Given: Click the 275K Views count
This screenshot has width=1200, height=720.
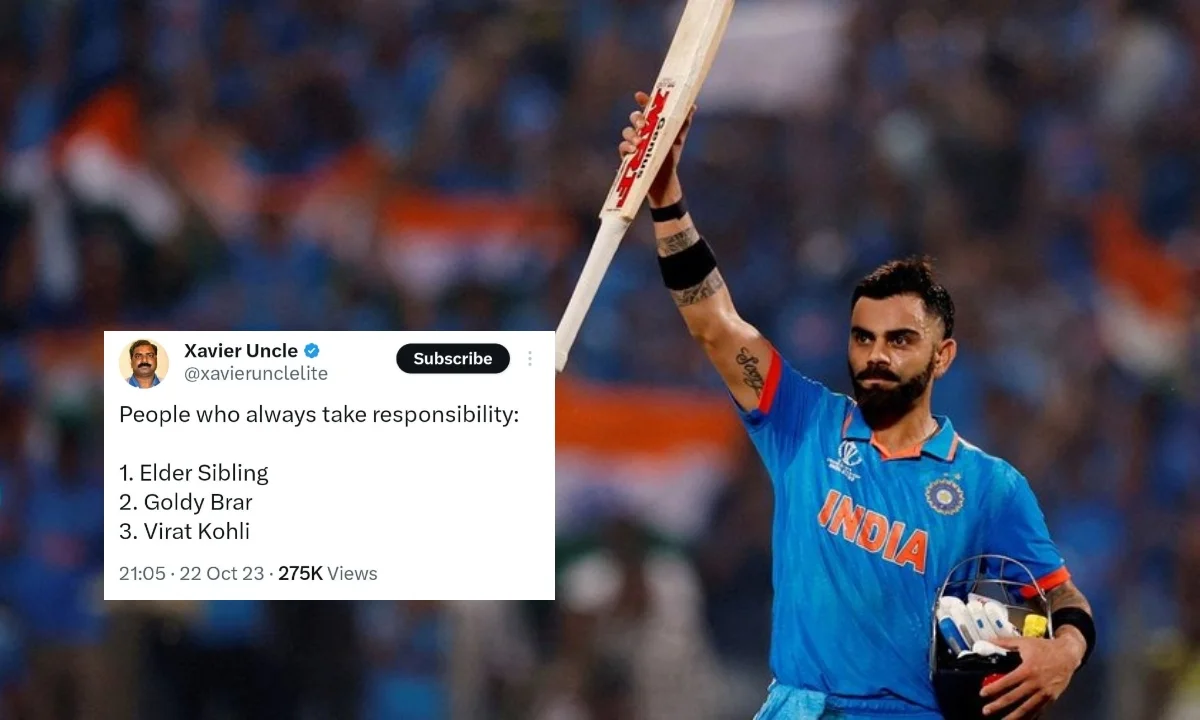Looking at the screenshot, I should 328,574.
